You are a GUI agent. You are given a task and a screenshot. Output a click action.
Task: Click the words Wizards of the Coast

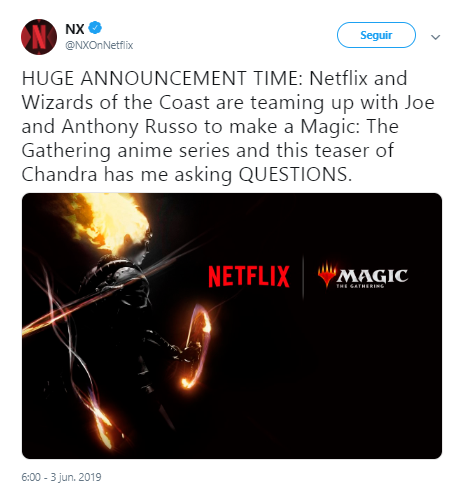(117, 102)
